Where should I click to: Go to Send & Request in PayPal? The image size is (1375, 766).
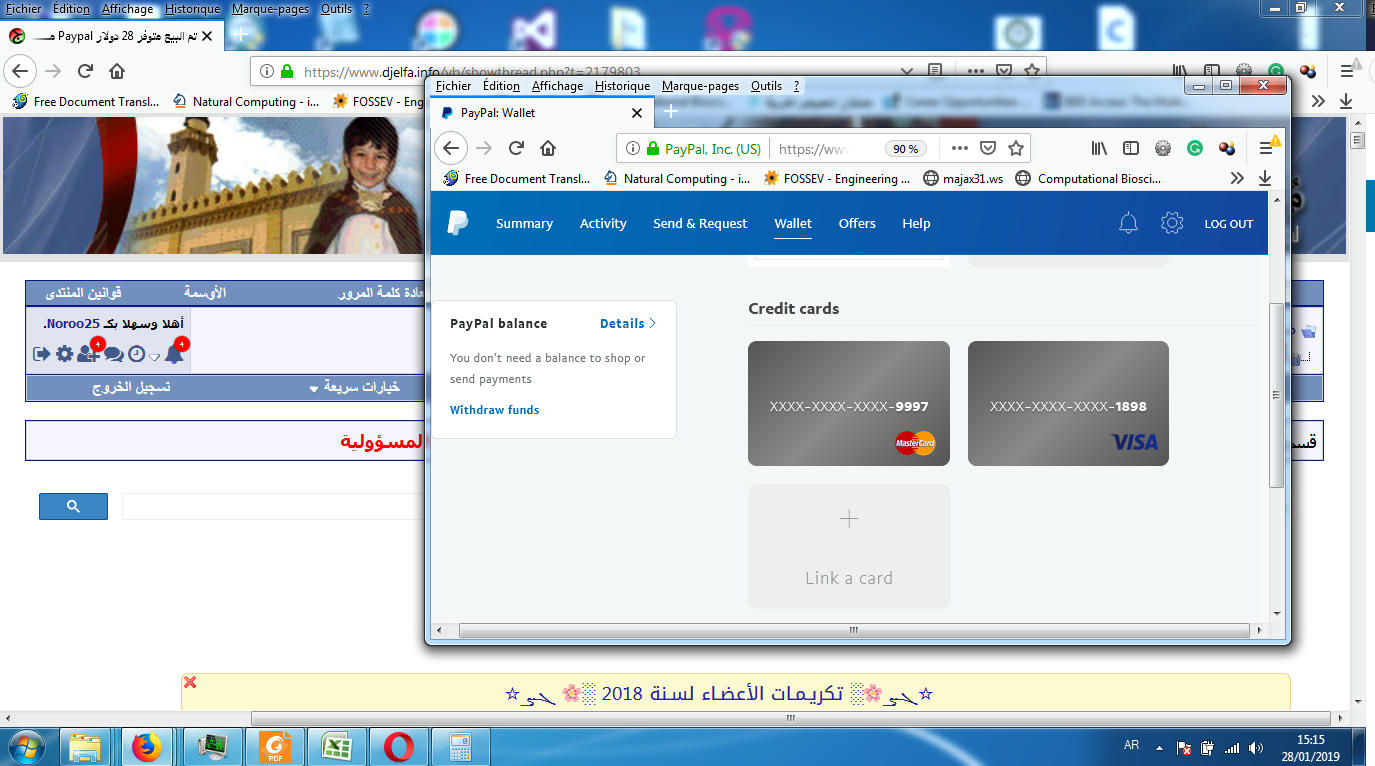coord(700,223)
